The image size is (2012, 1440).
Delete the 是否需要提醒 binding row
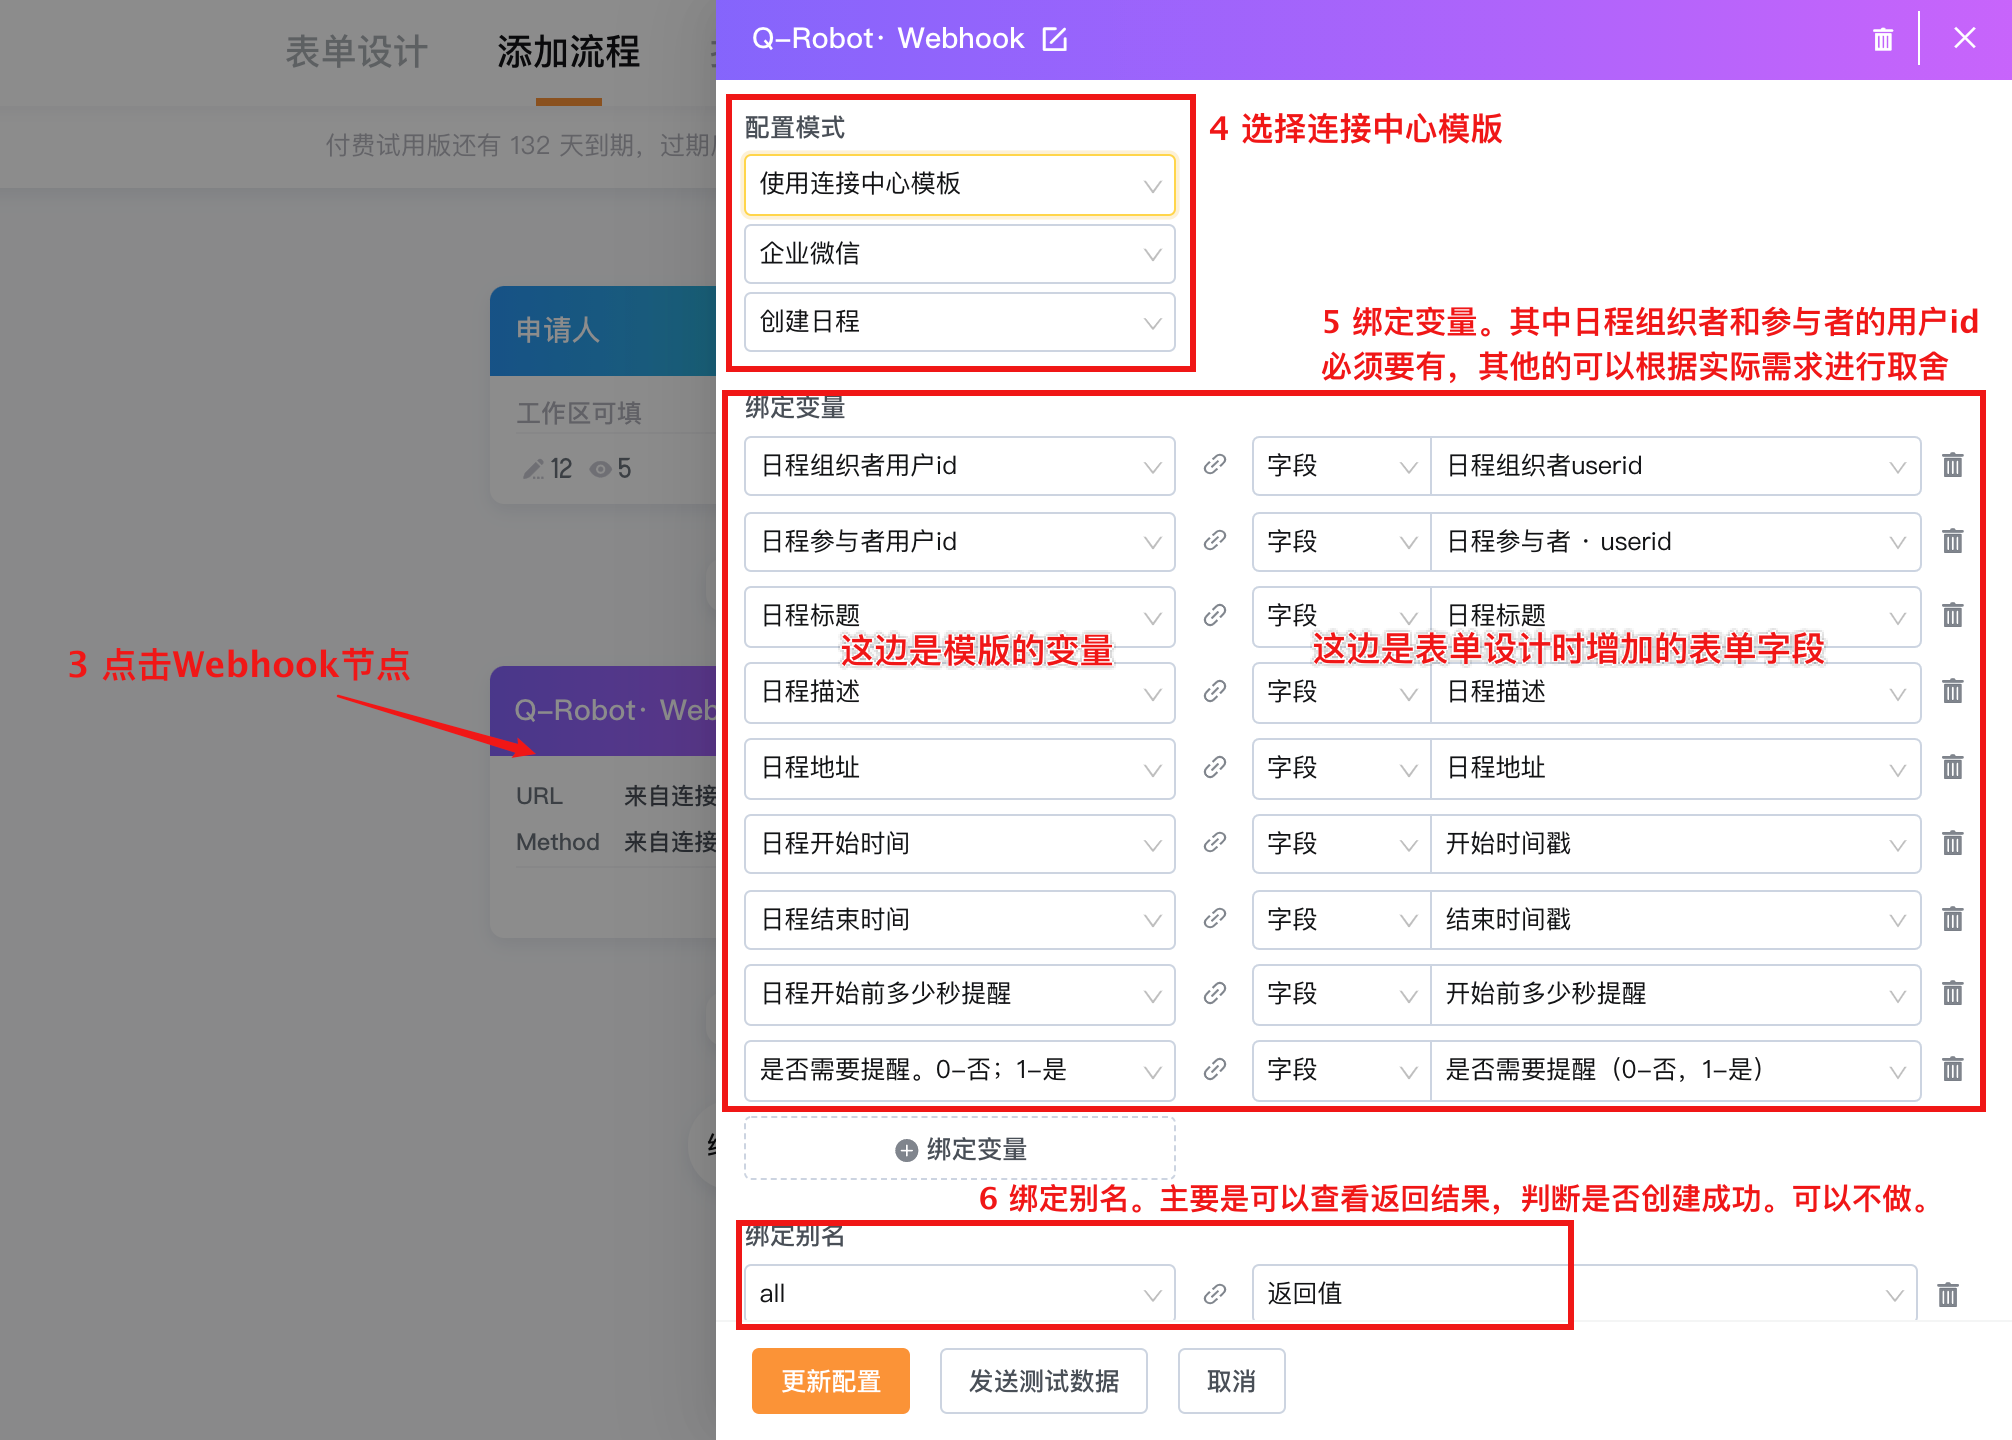[1952, 1069]
